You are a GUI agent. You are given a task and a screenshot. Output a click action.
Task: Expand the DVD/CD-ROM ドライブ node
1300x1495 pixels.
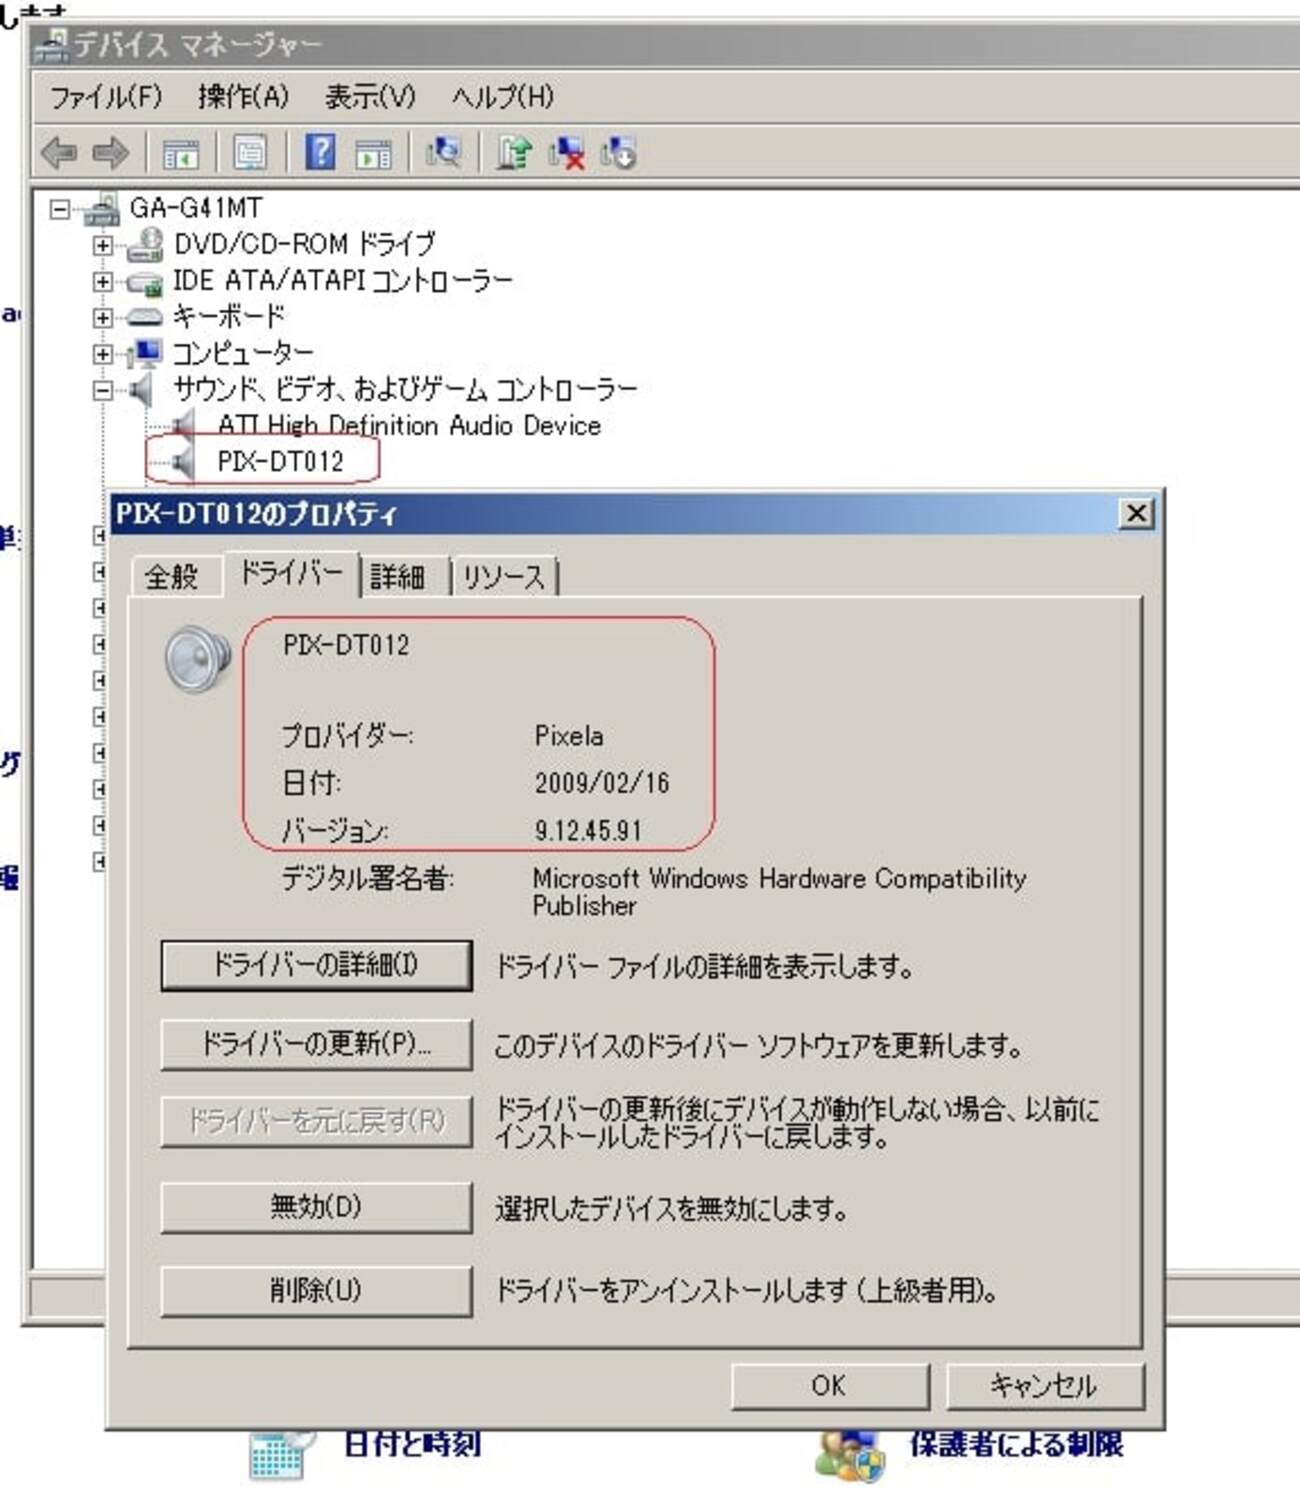[102, 245]
